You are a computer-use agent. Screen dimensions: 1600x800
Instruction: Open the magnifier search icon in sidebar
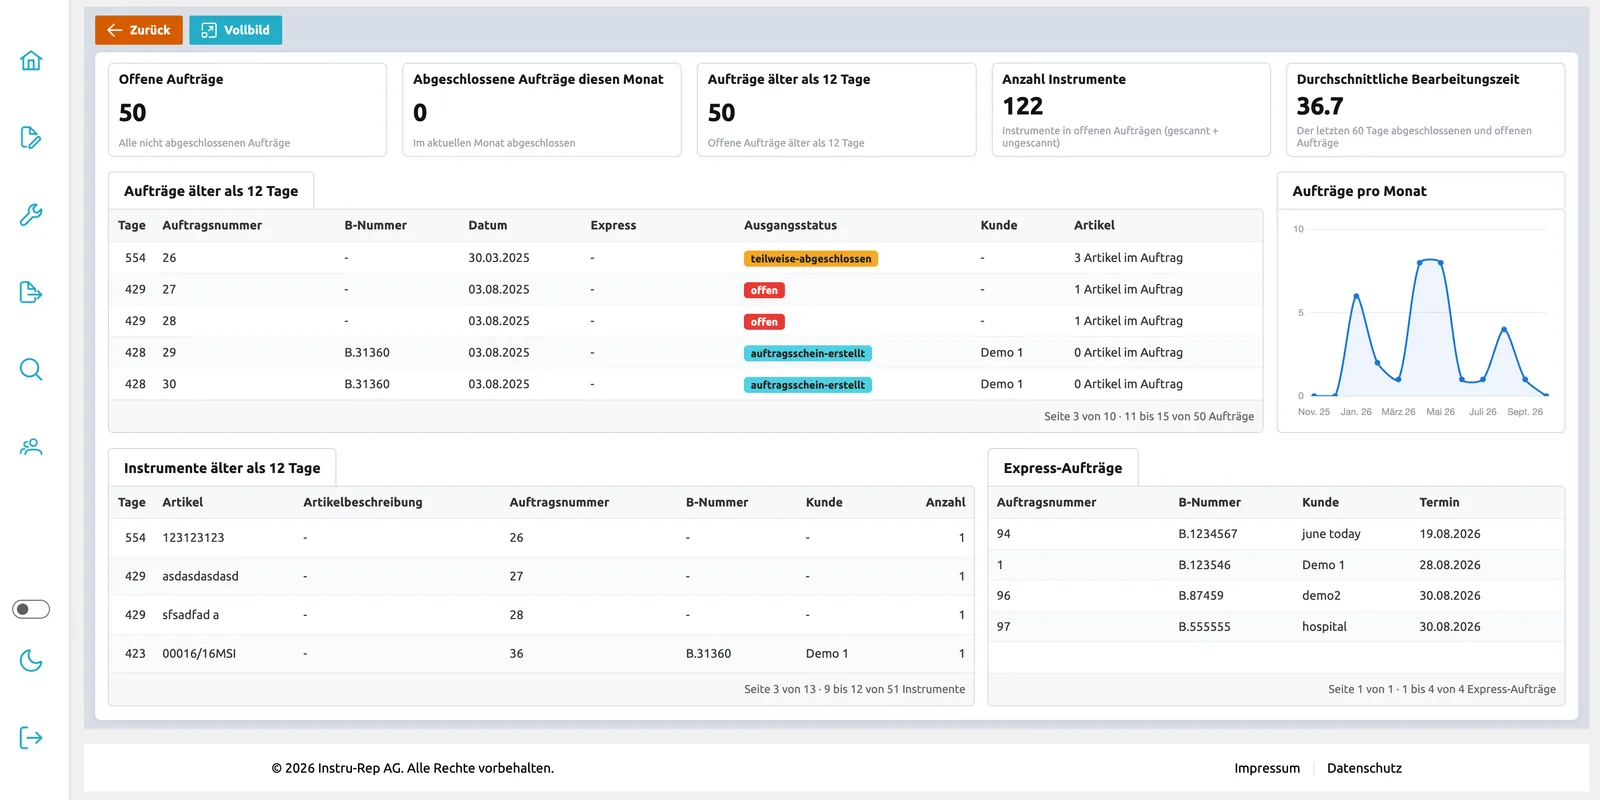[31, 369]
